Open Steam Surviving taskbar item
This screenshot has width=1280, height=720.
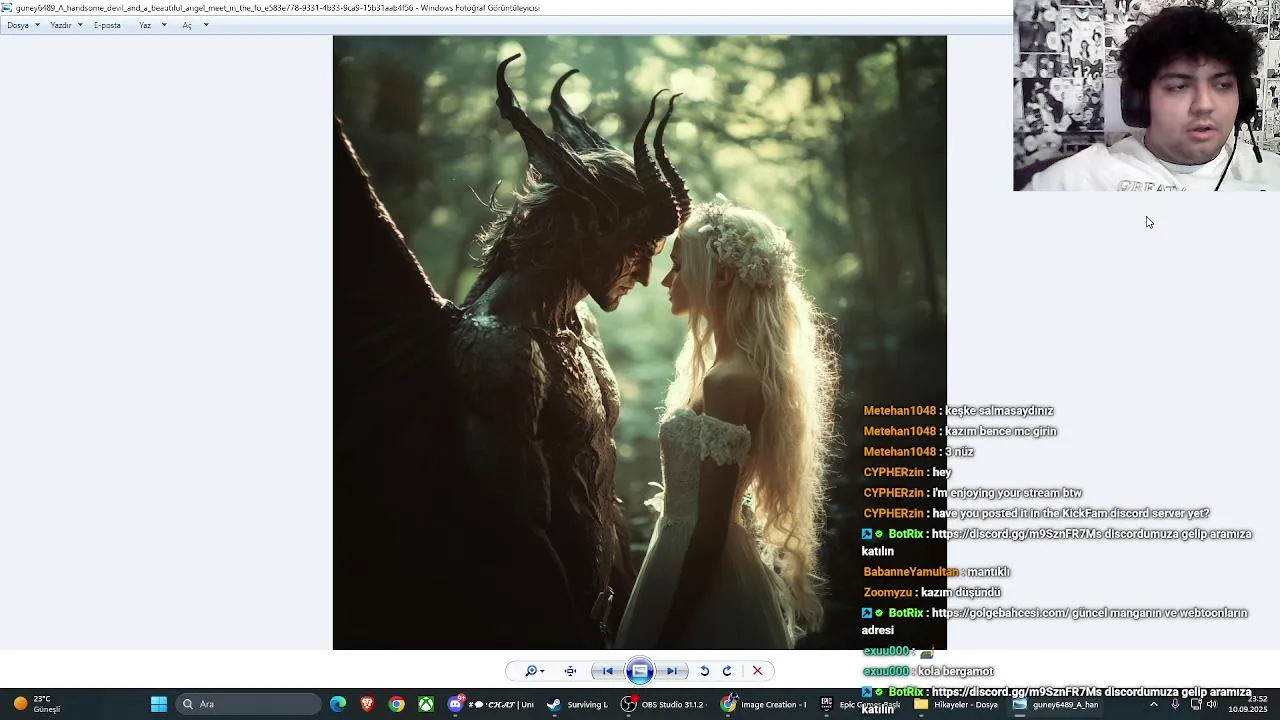[577, 704]
